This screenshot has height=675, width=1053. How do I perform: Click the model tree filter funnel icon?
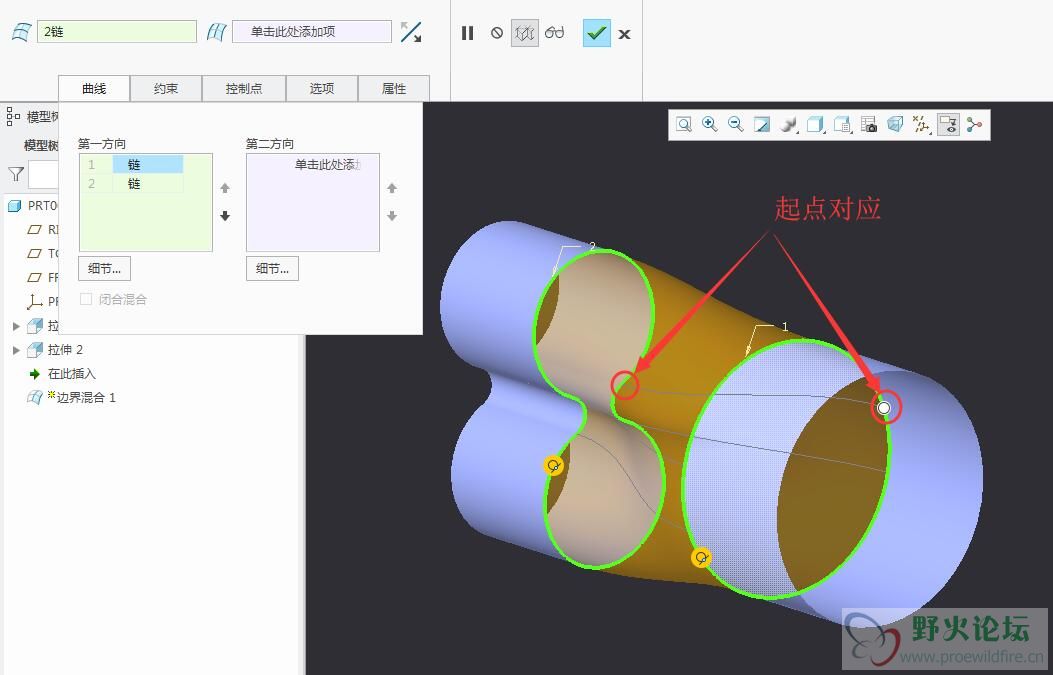pos(16,175)
